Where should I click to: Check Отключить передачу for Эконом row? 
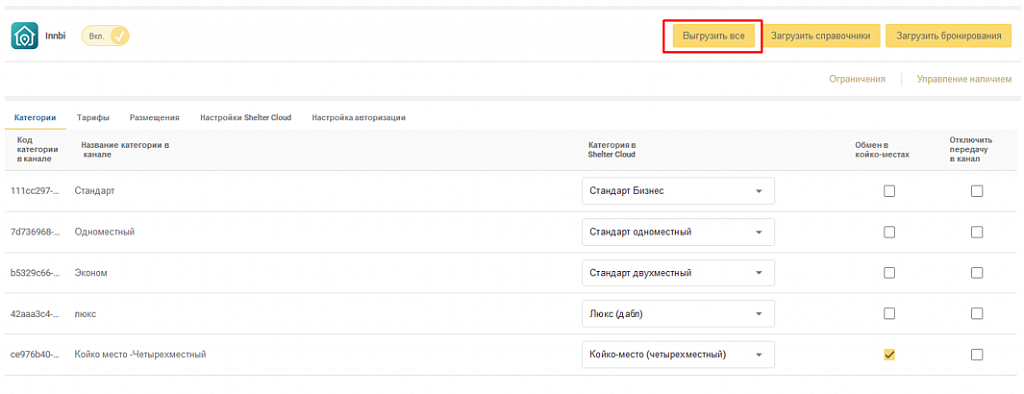coord(976,273)
